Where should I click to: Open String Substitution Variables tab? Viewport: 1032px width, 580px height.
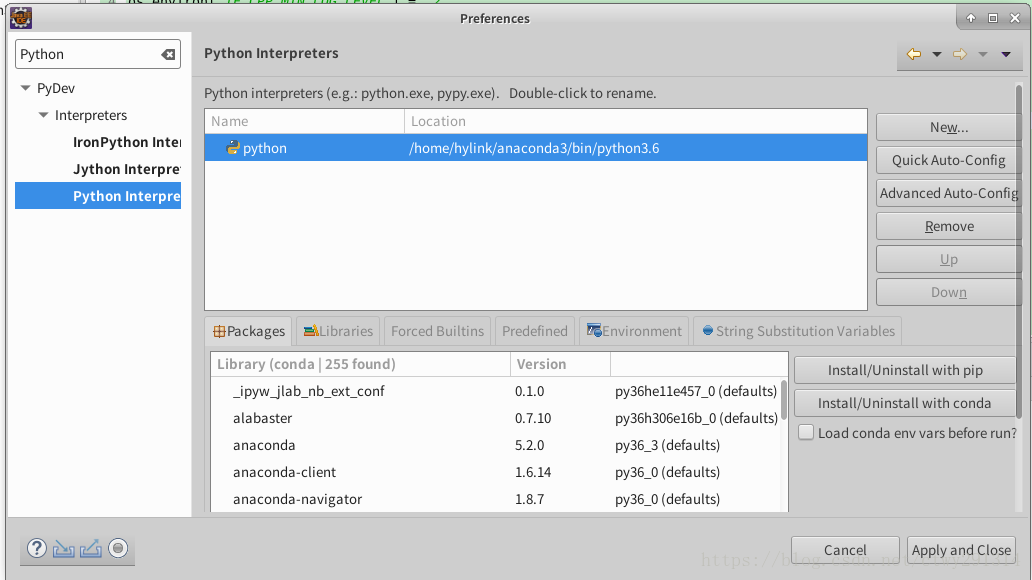798,331
